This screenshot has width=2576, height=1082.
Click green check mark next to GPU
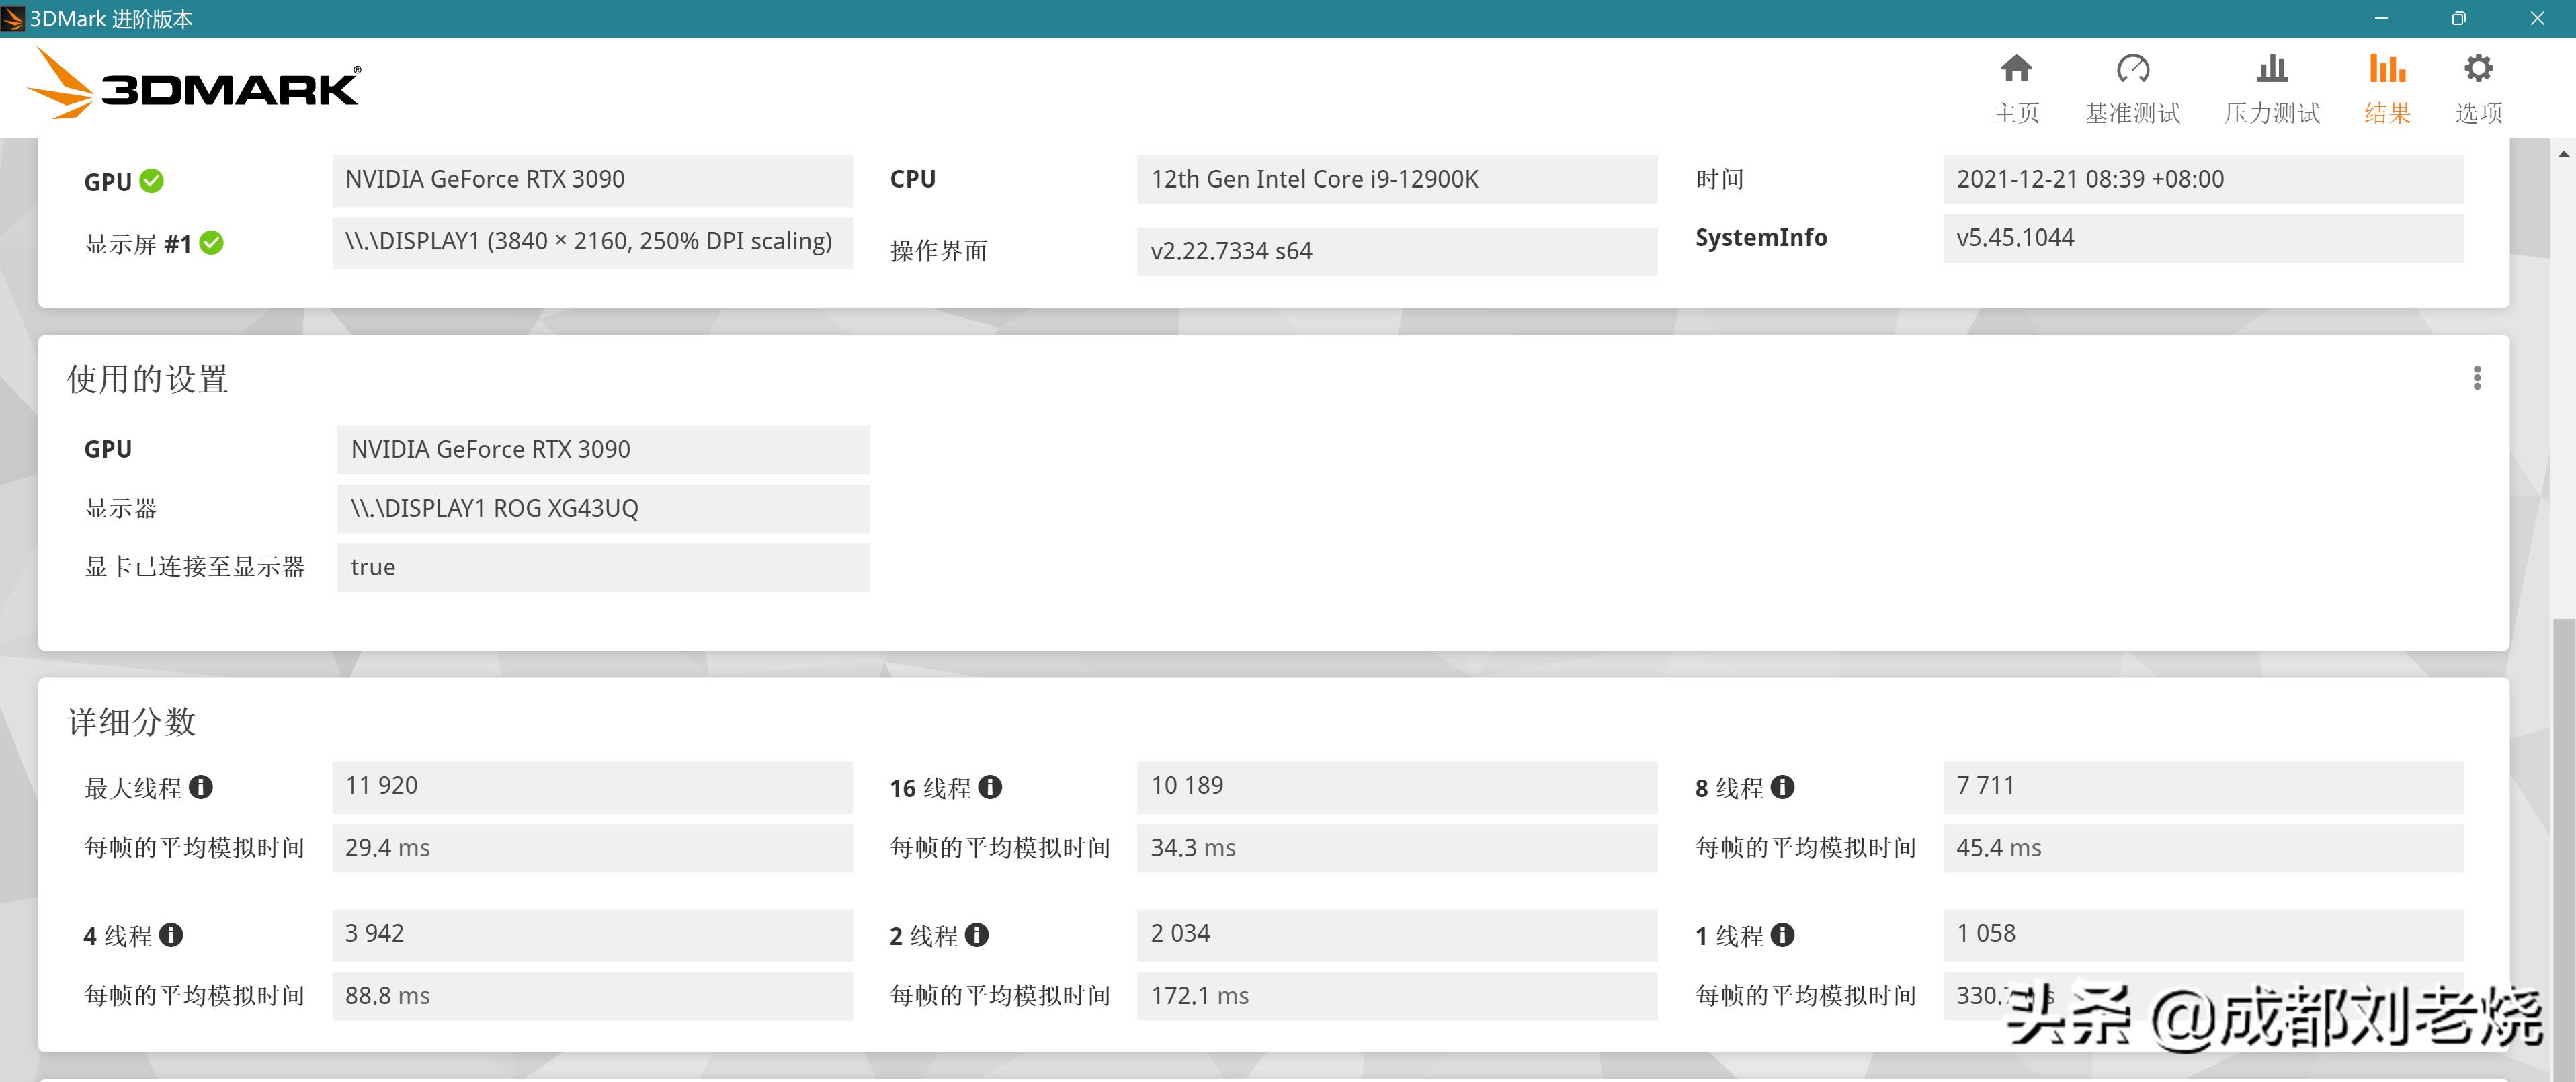(152, 181)
